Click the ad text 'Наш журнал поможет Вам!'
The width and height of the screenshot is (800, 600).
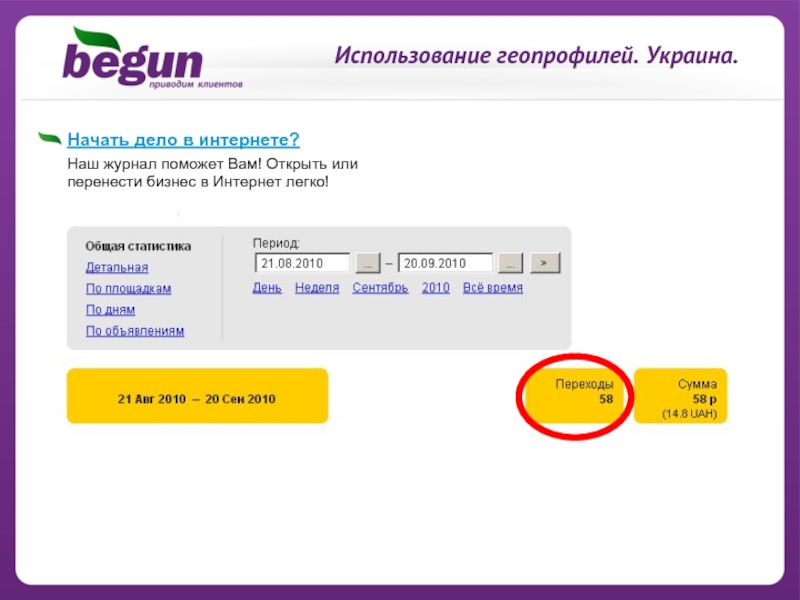(164, 164)
